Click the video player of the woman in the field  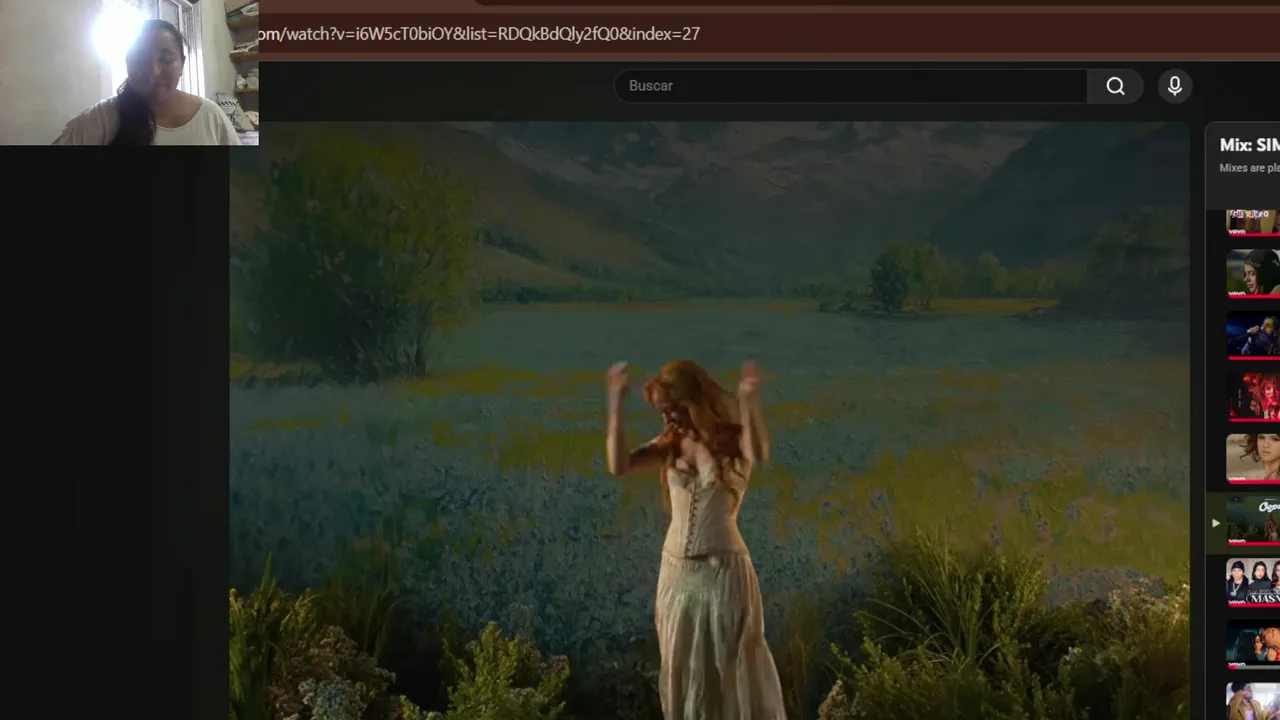[709, 421]
